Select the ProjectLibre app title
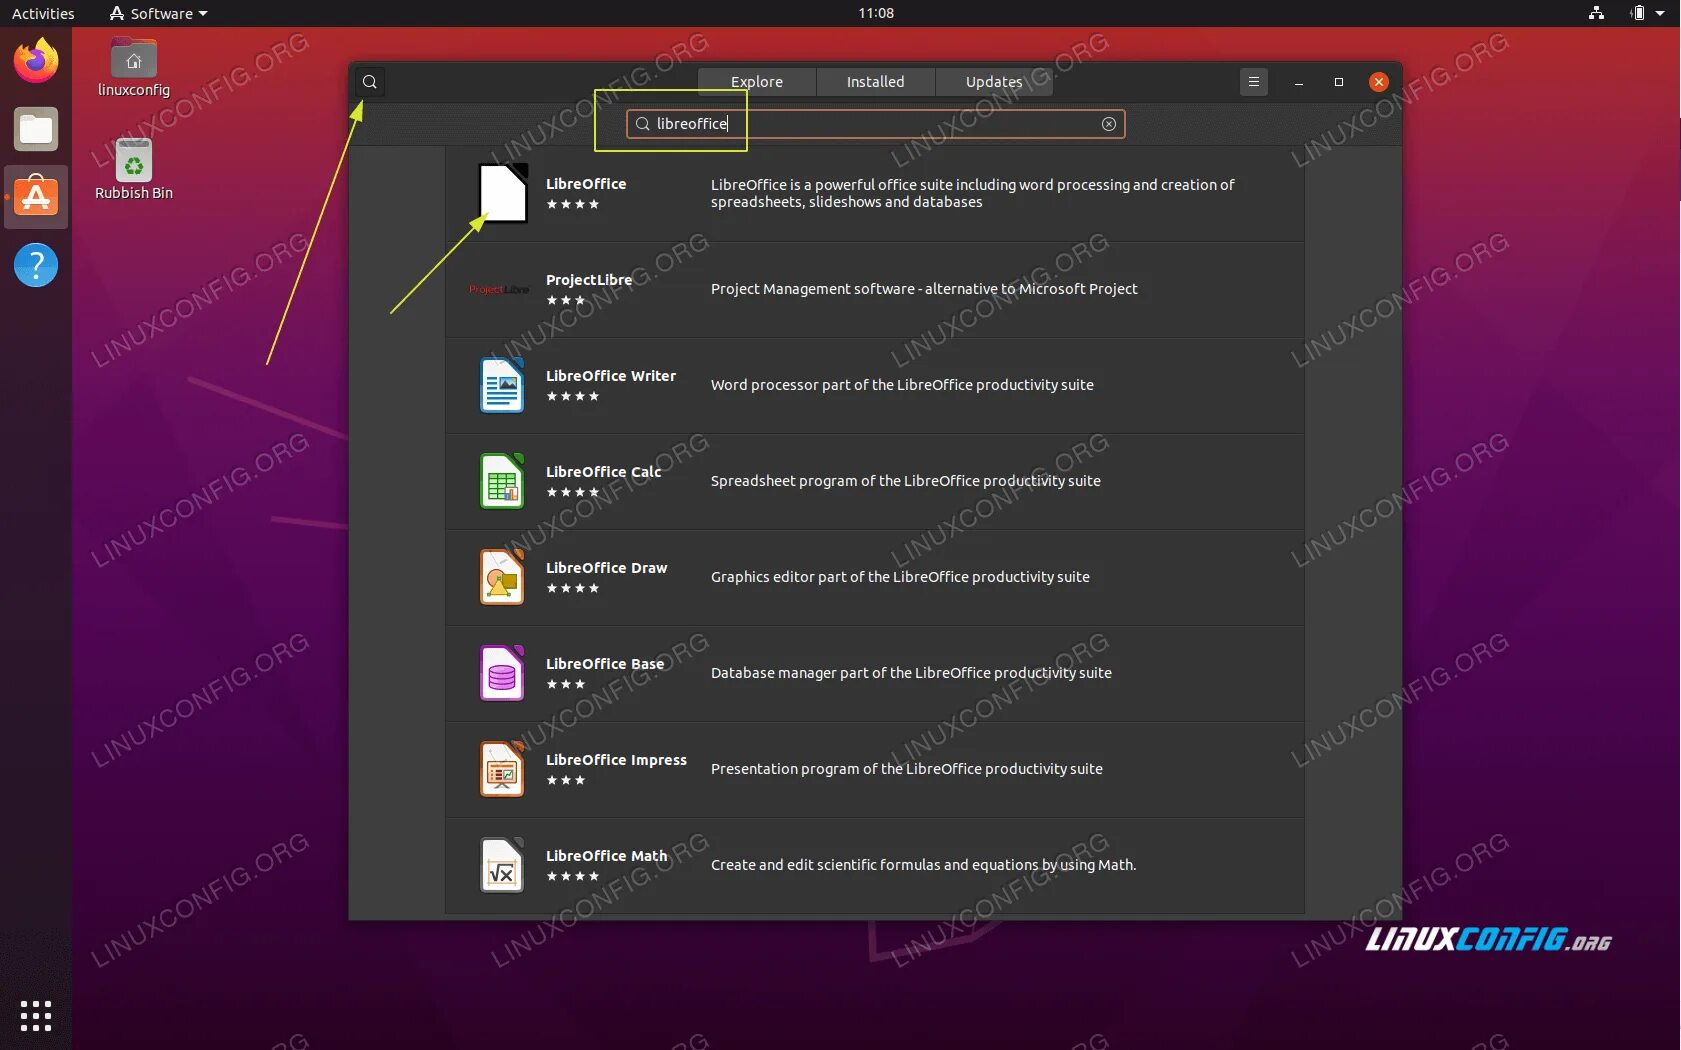The width and height of the screenshot is (1681, 1050). coord(589,280)
